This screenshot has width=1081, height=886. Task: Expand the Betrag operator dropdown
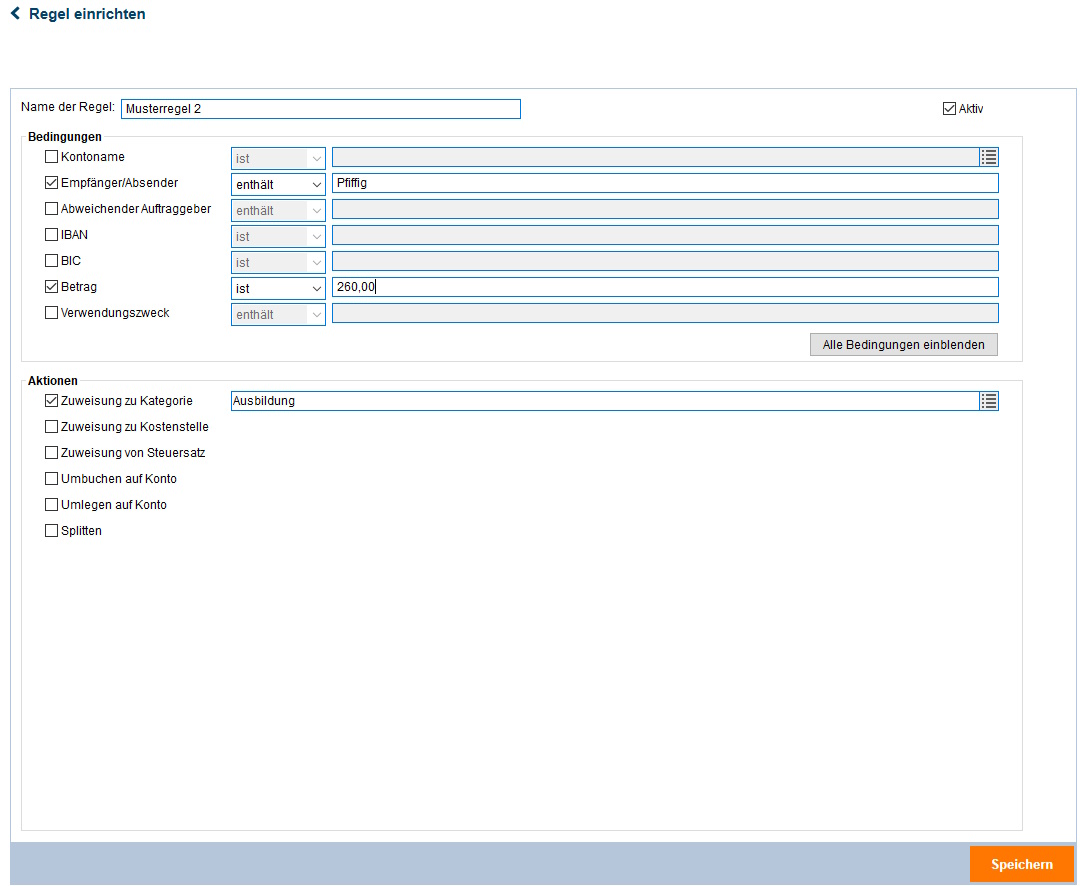click(x=278, y=288)
